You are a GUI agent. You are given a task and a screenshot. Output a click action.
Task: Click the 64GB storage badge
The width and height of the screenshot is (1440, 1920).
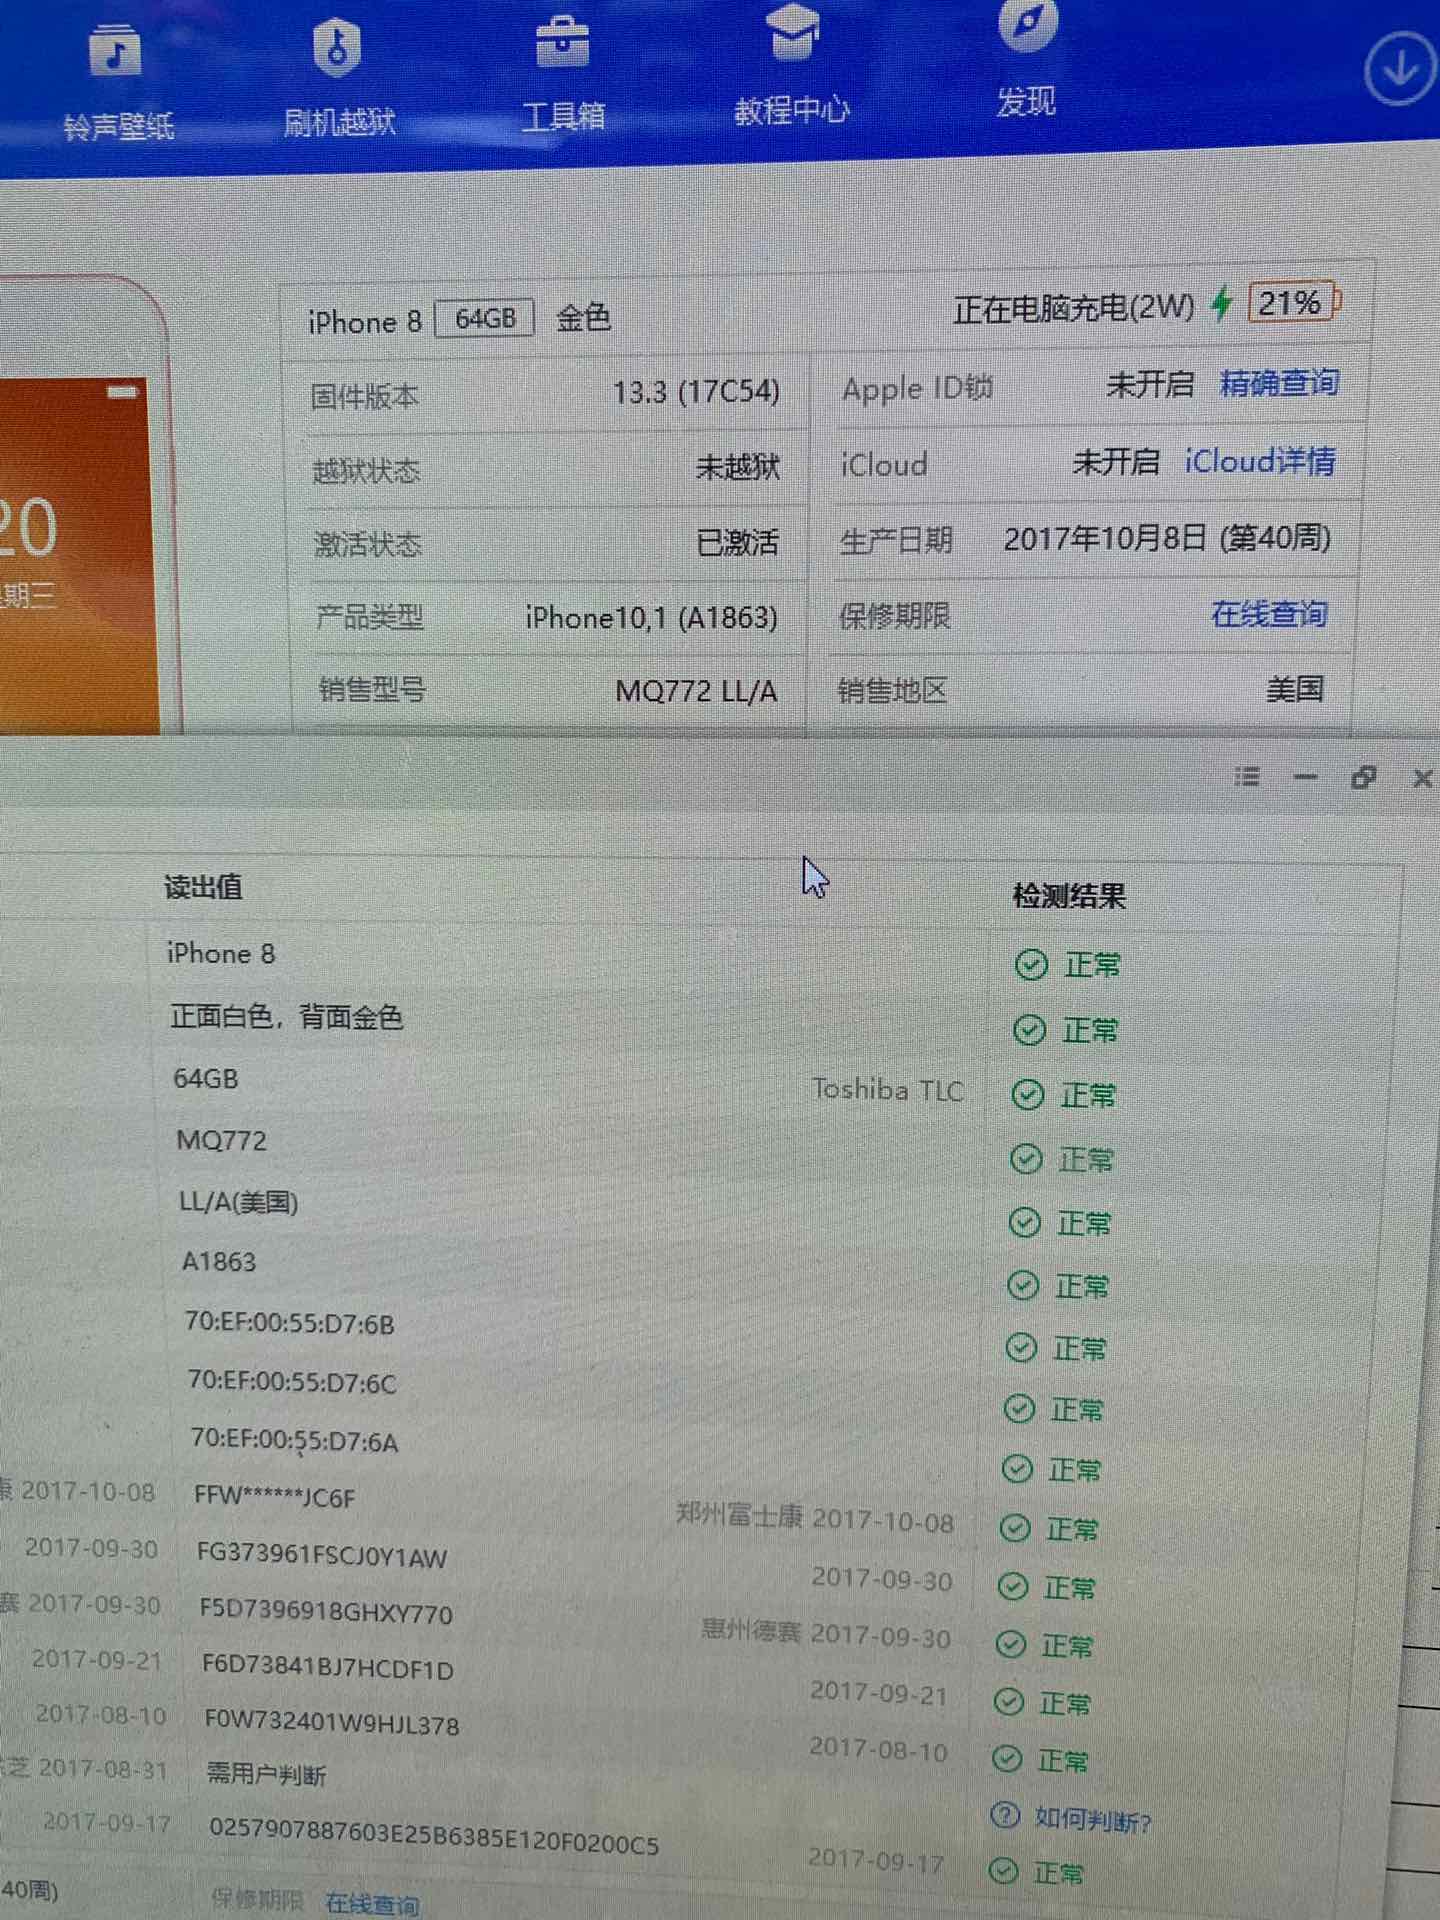(485, 319)
